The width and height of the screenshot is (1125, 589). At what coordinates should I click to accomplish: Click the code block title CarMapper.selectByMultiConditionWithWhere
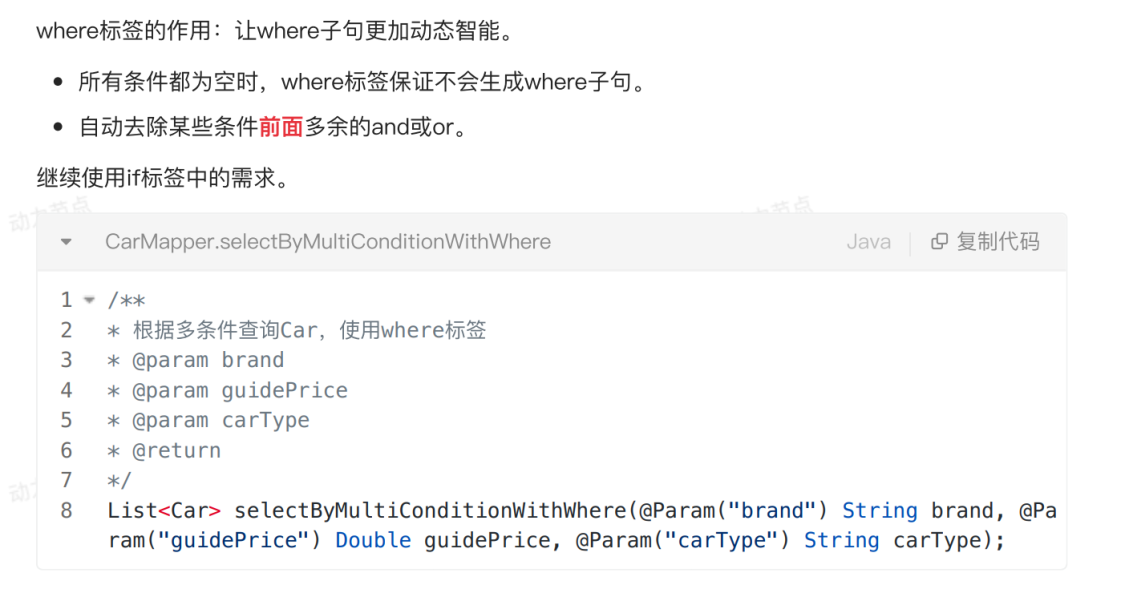click(328, 242)
